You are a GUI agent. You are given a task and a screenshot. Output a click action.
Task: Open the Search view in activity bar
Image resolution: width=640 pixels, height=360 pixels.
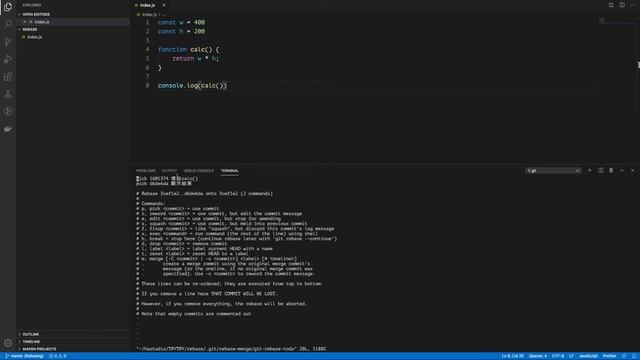point(8,24)
